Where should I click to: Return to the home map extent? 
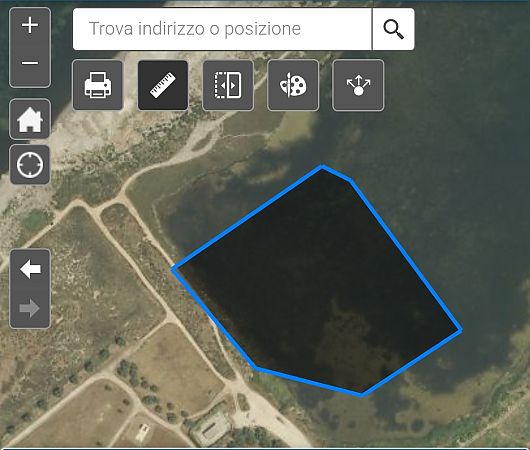click(30, 119)
